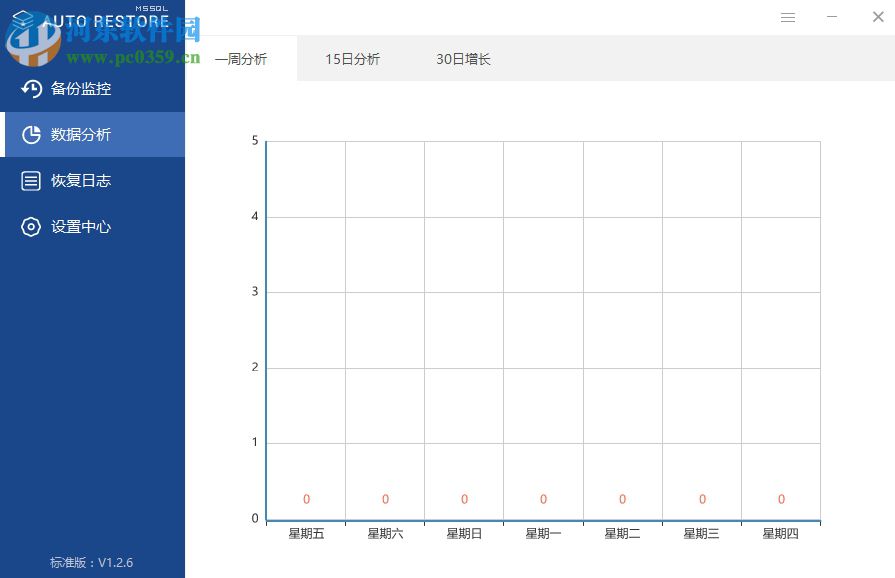895x578 pixels.
Task: Switch to the 30日增长 tab
Action: pyautogui.click(x=463, y=59)
